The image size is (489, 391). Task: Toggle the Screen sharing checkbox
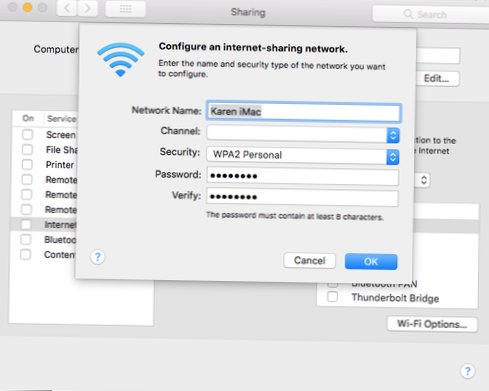pos(27,135)
